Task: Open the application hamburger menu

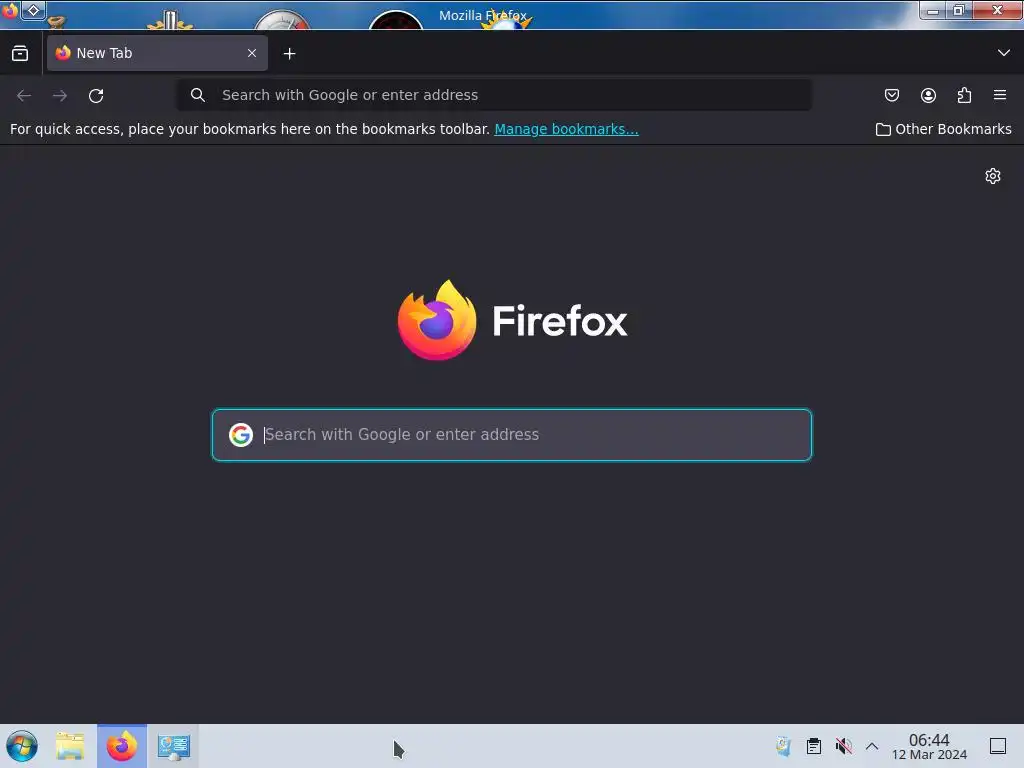Action: pyautogui.click(x=1000, y=95)
